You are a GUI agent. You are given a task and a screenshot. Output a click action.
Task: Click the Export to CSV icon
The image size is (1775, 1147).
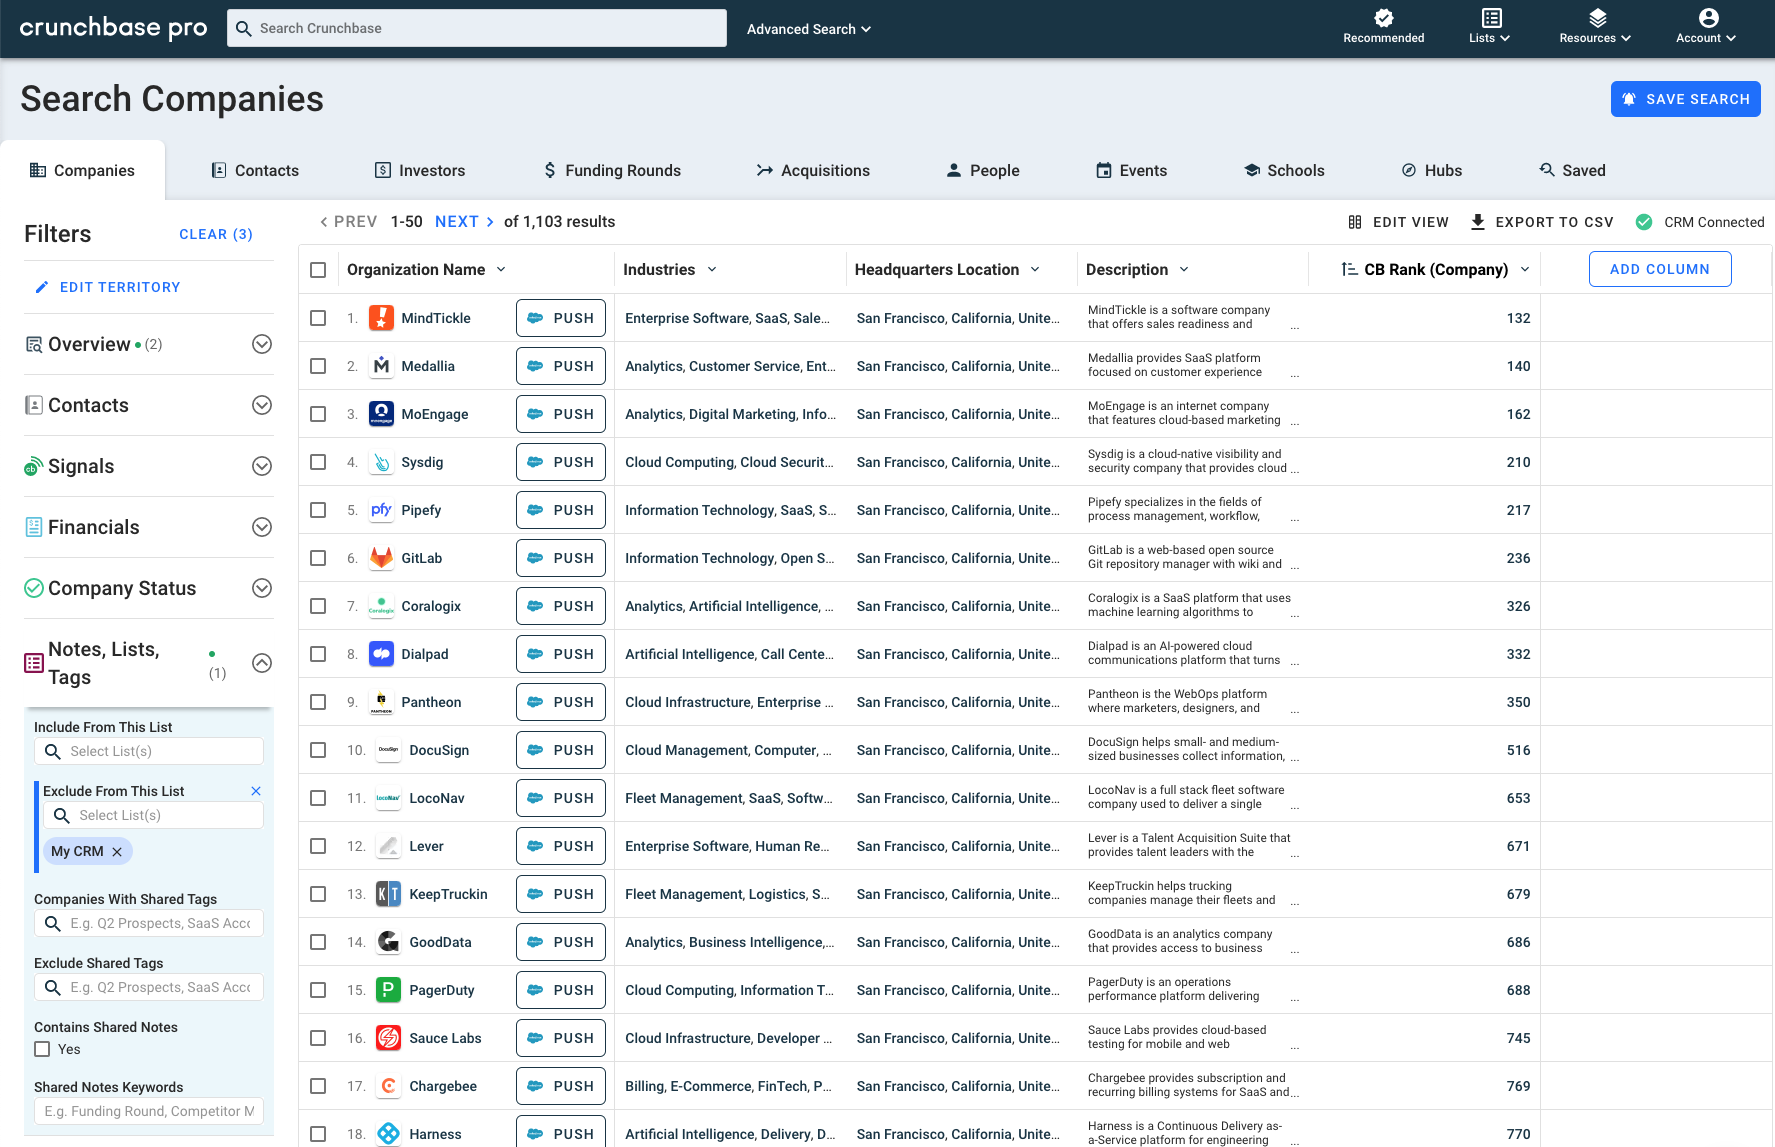tap(1478, 221)
